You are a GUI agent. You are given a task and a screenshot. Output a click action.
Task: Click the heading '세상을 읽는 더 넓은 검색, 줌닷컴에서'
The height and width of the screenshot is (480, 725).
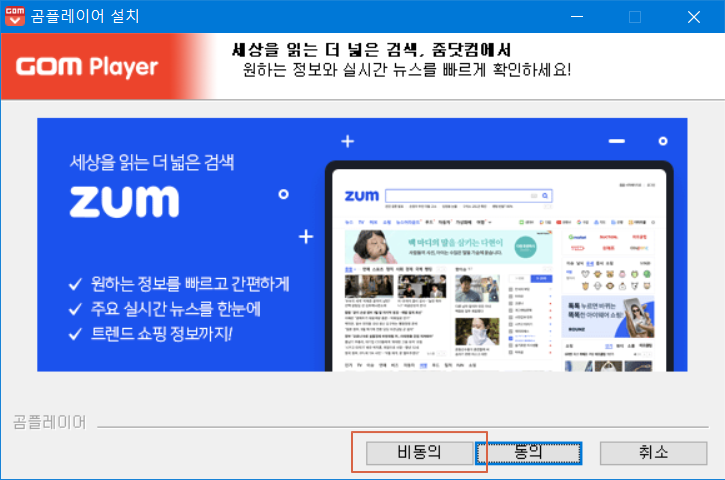point(371,49)
